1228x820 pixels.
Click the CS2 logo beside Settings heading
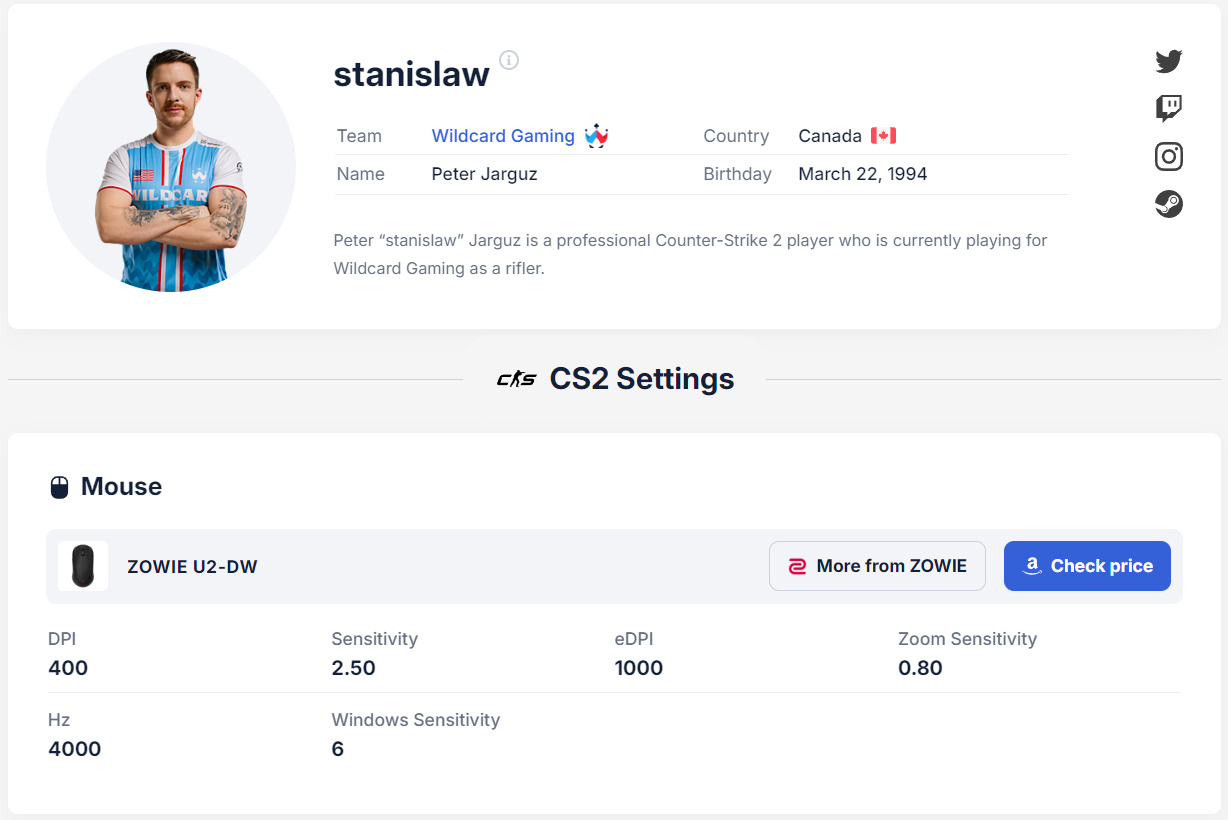(x=516, y=379)
